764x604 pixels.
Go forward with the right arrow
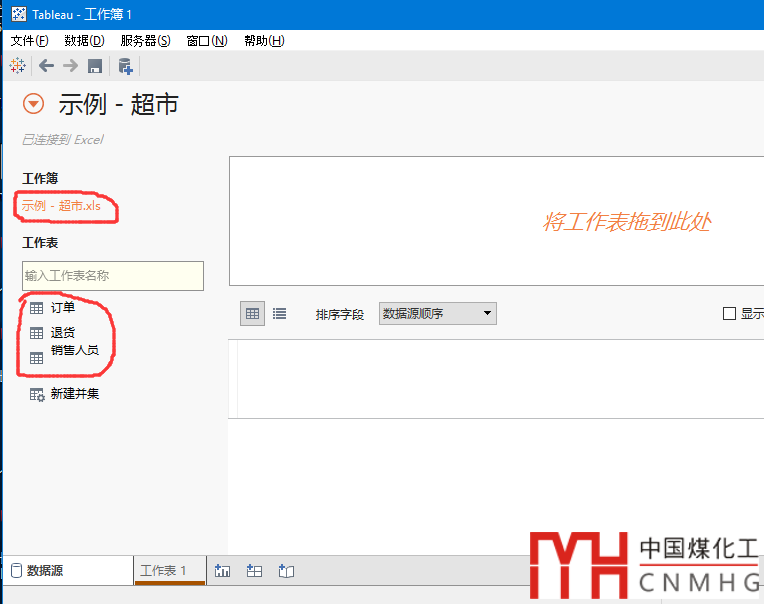71,65
